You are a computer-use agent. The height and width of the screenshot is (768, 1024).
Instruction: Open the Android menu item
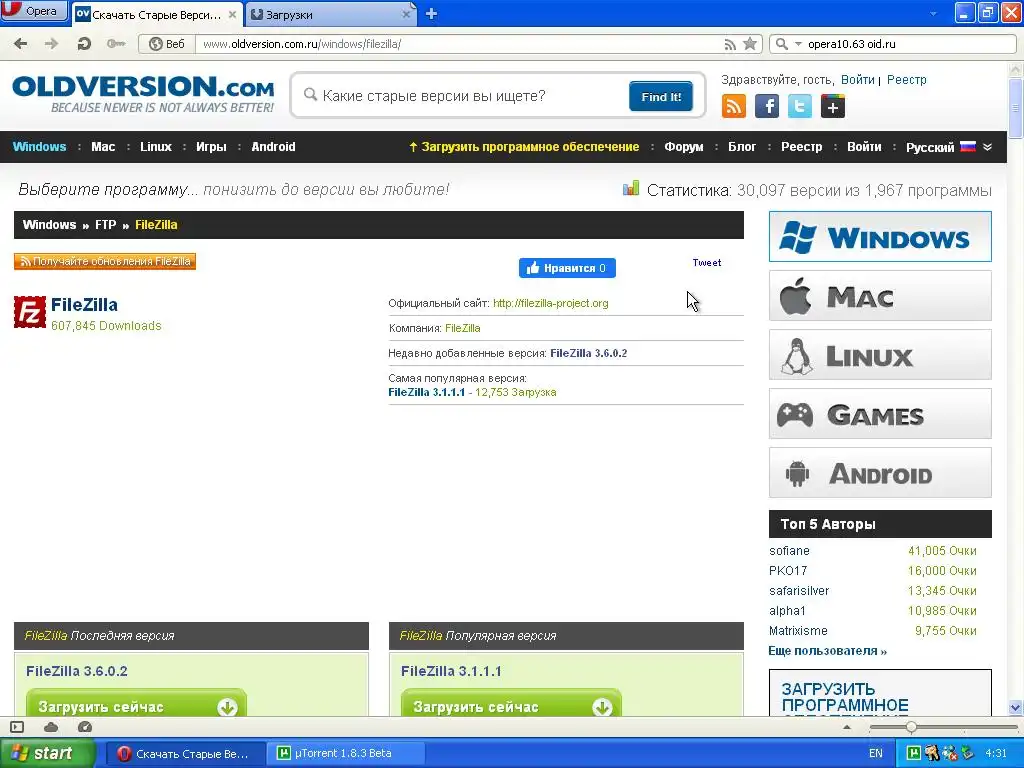click(x=273, y=146)
